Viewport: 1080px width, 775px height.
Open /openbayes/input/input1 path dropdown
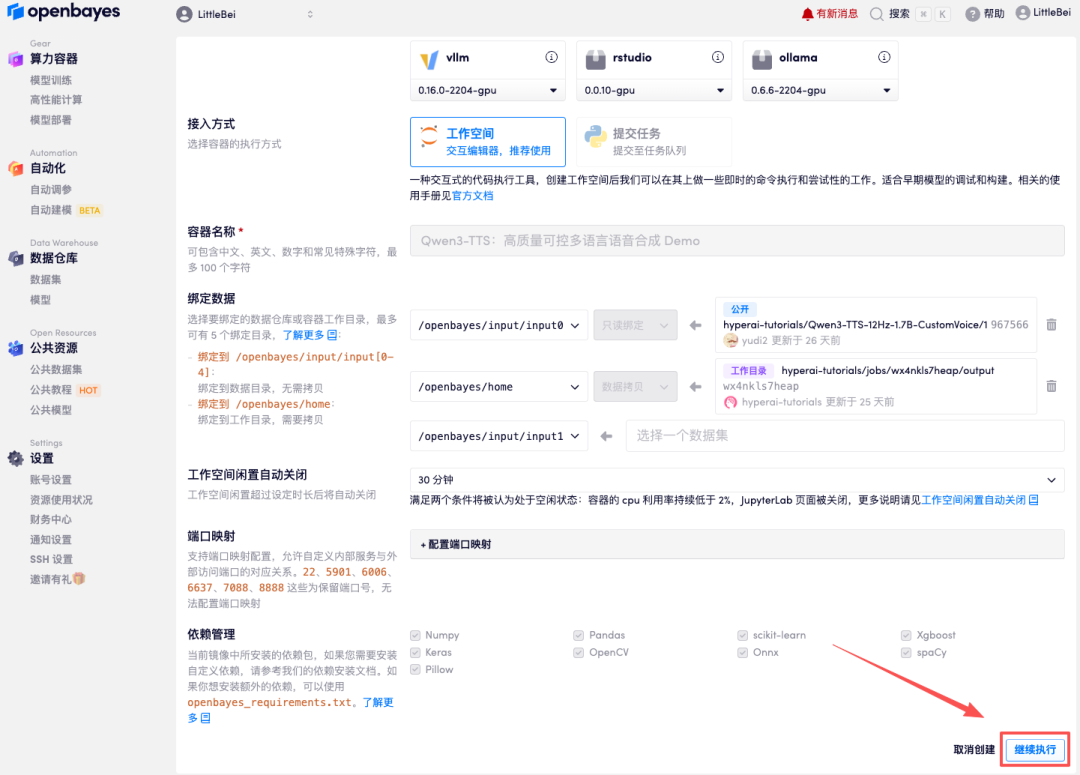pos(499,436)
